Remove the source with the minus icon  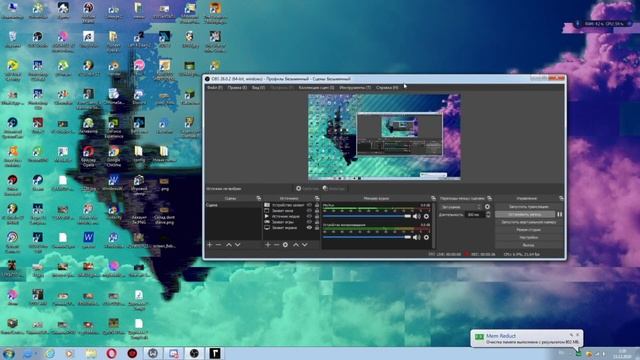coord(276,244)
